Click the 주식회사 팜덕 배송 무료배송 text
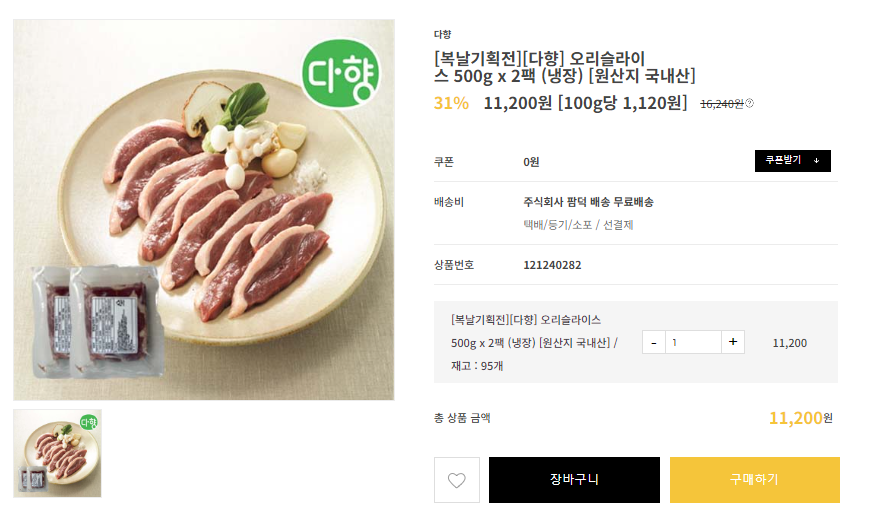The height and width of the screenshot is (518, 895). tap(588, 202)
